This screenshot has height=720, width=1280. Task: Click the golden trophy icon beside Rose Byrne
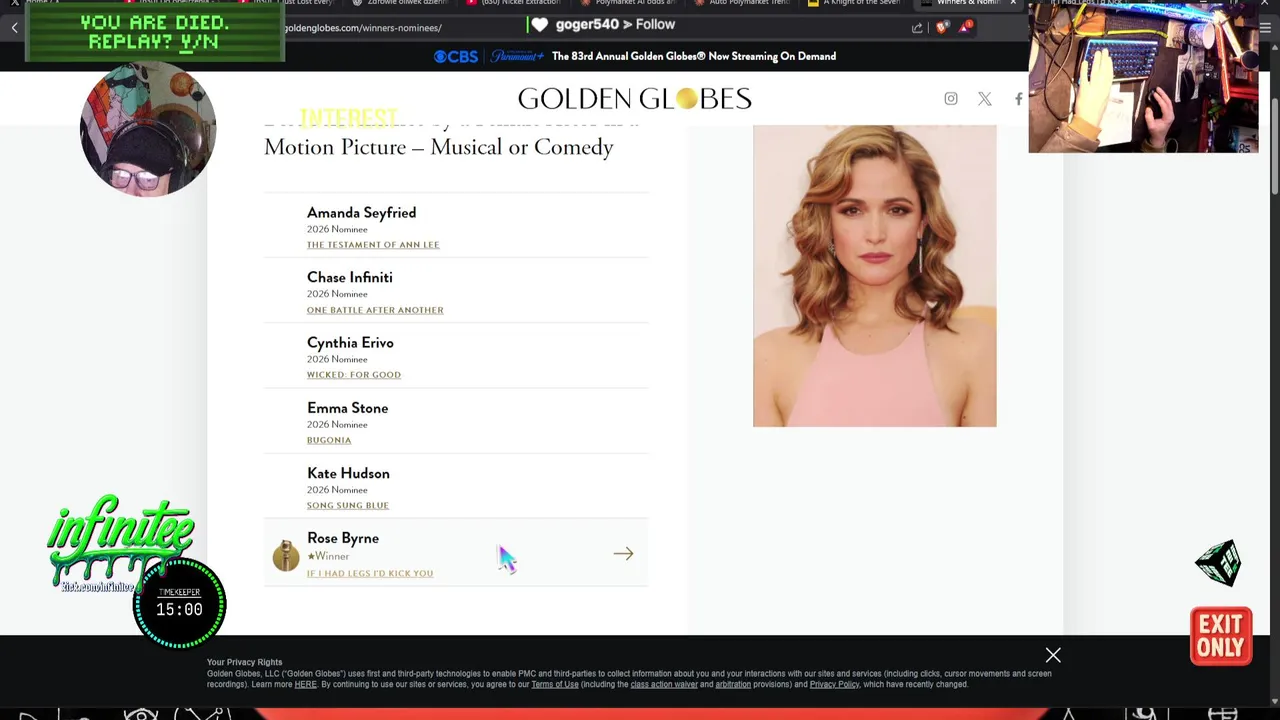click(x=286, y=555)
